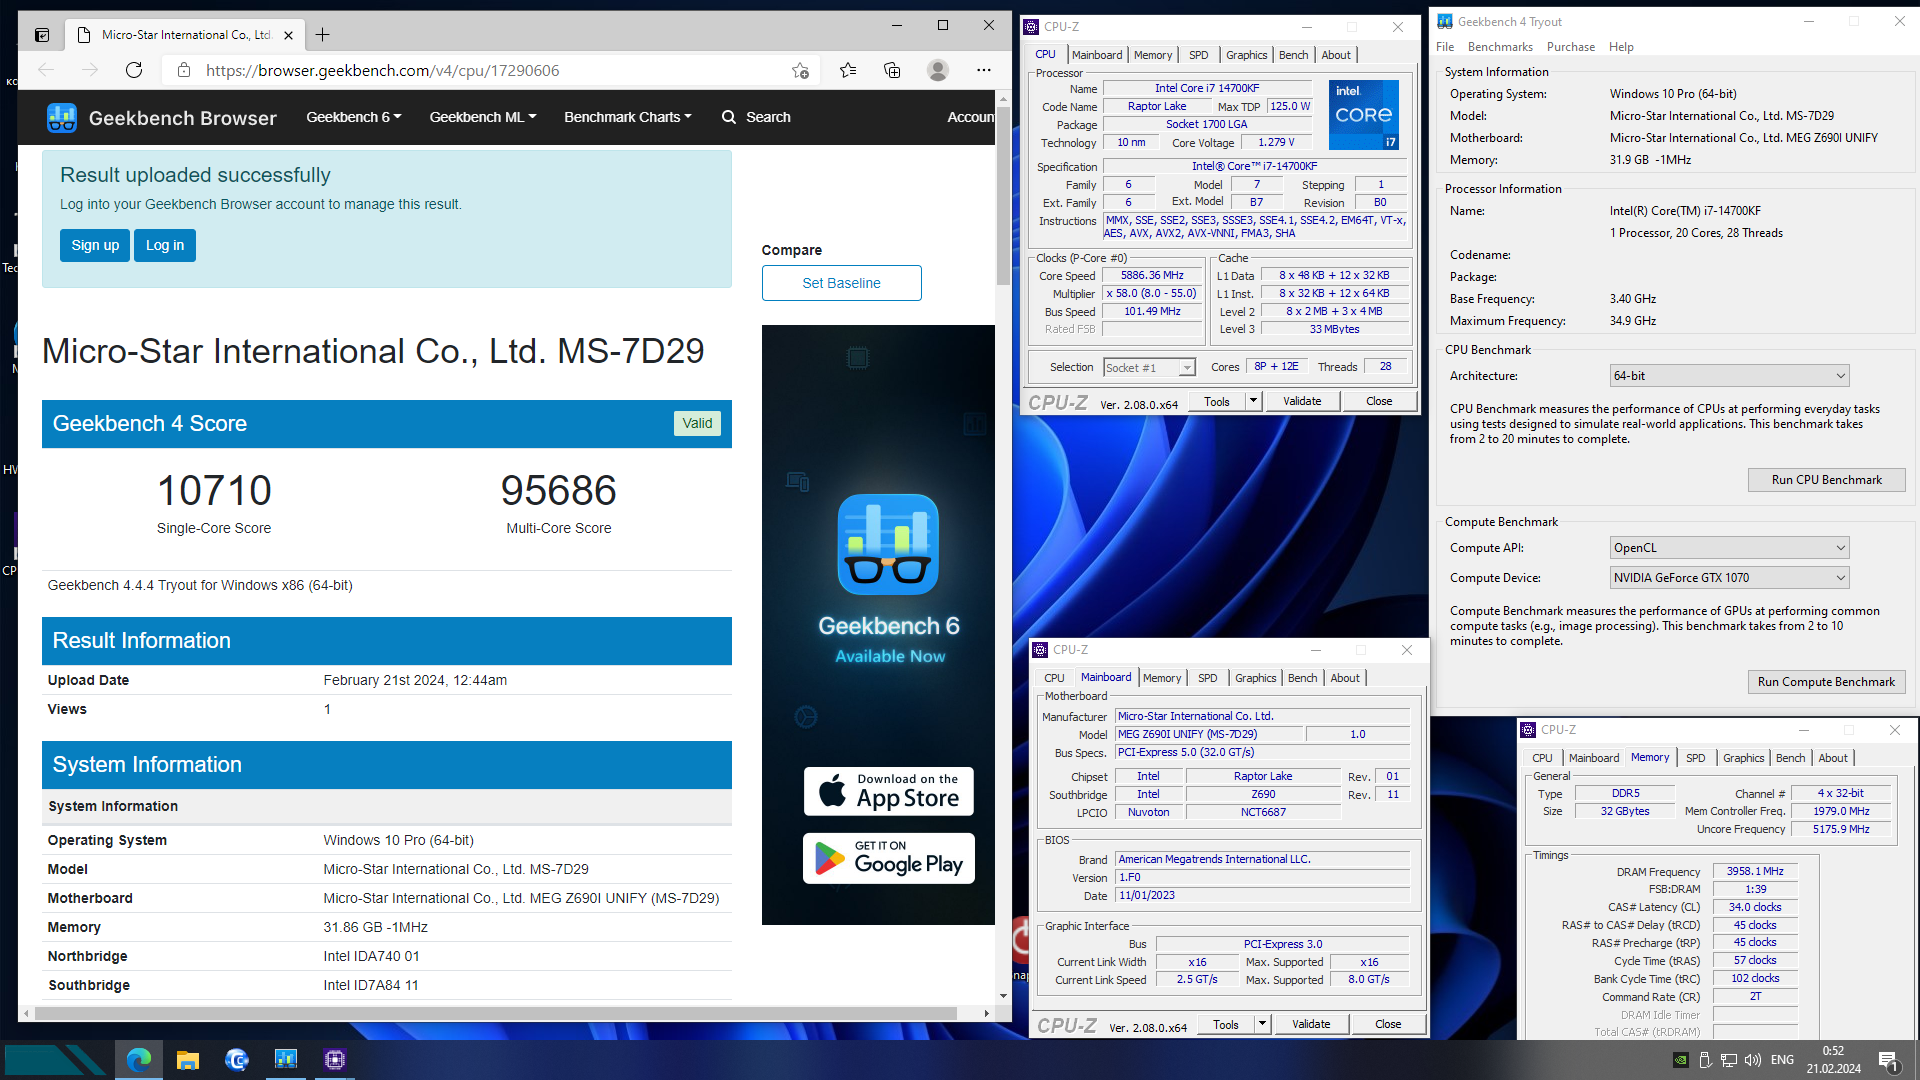The image size is (1920, 1080).
Task: Open File Explorer from taskbar
Action: point(188,1059)
